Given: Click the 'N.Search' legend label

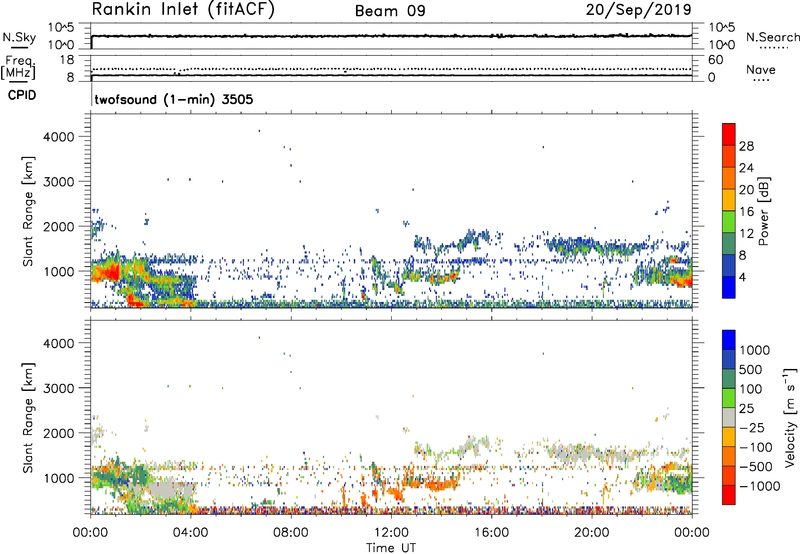Looking at the screenshot, I should (x=772, y=37).
